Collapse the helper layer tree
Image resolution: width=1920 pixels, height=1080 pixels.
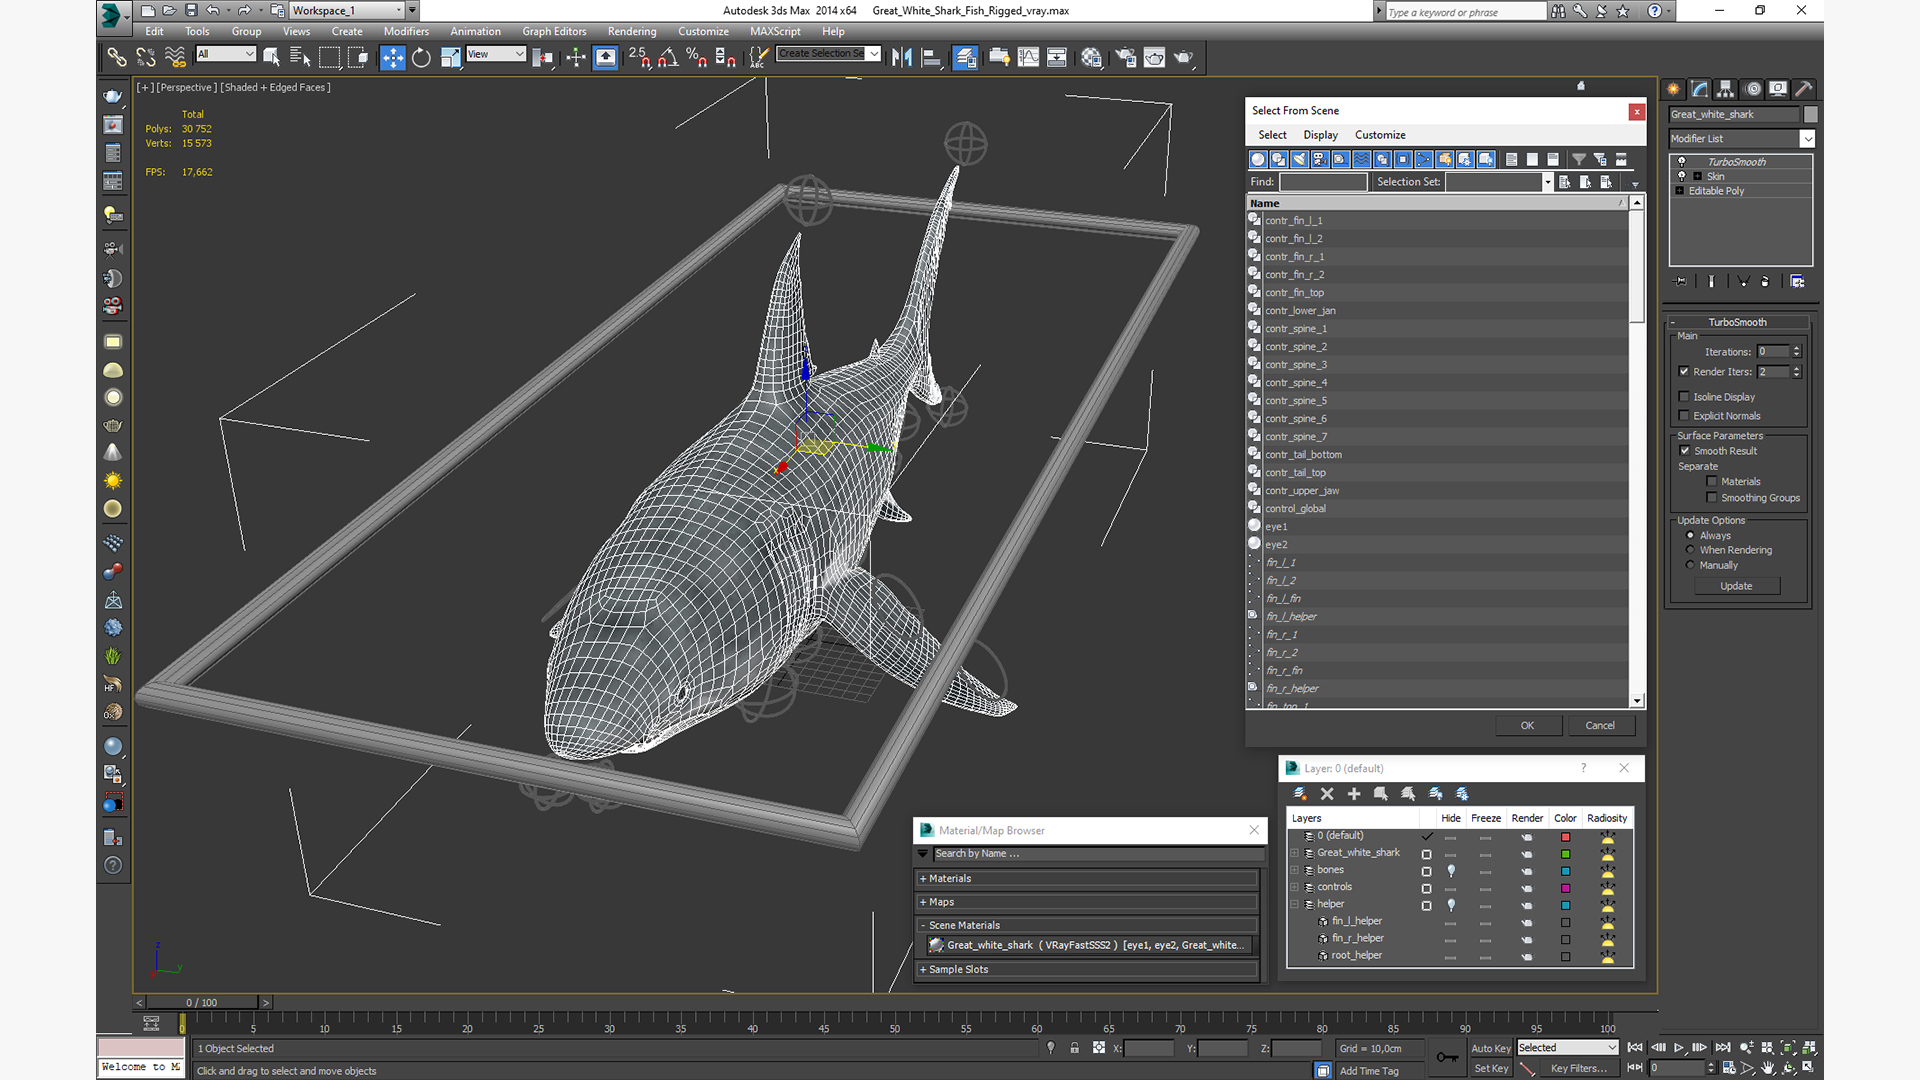coord(1295,905)
